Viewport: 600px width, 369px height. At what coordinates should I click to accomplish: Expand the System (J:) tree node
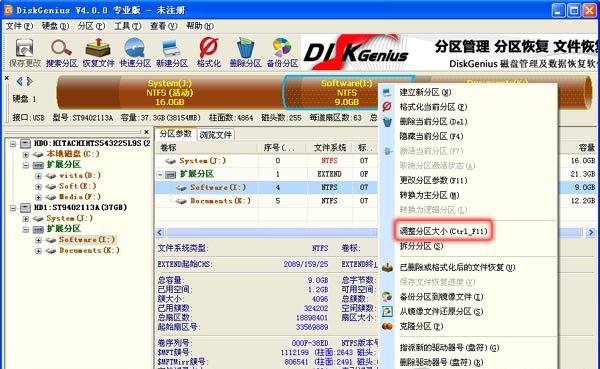coord(26,219)
